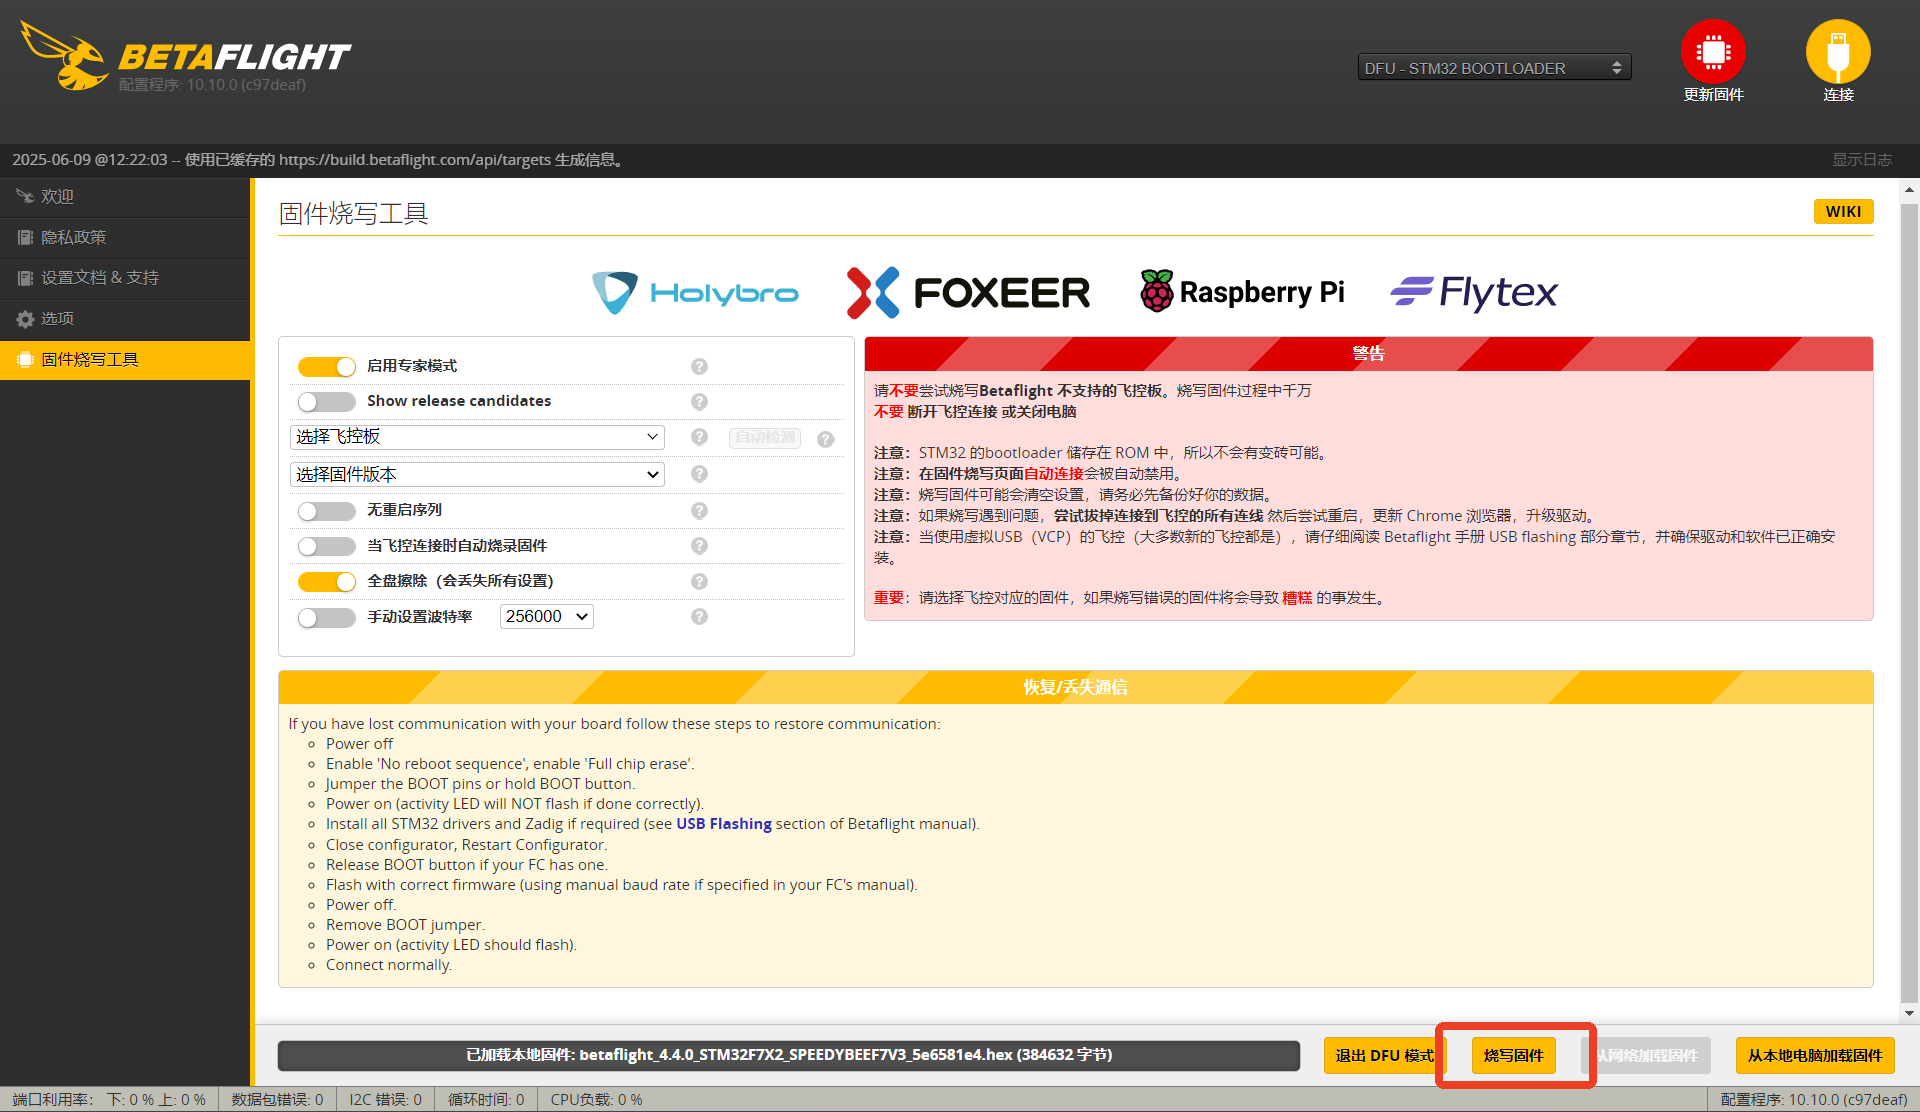Click 显示日志 show log link

pos(1862,160)
